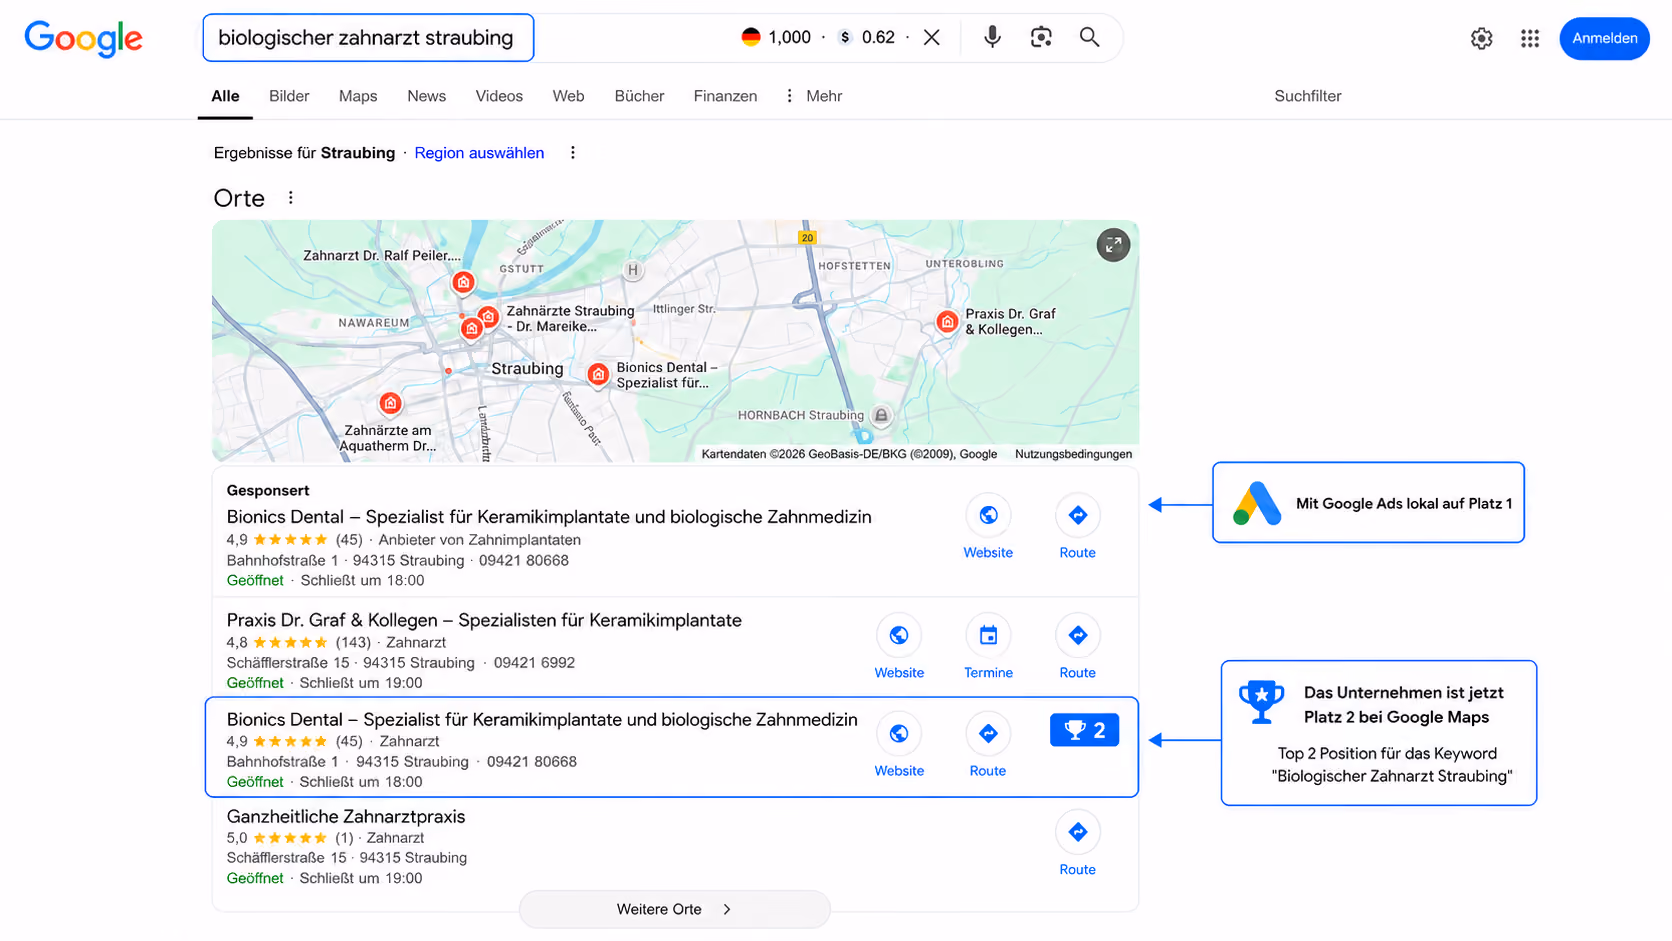Select the Zahnärzte am Aquatherm map pin
1672x941 pixels.
pyautogui.click(x=390, y=403)
